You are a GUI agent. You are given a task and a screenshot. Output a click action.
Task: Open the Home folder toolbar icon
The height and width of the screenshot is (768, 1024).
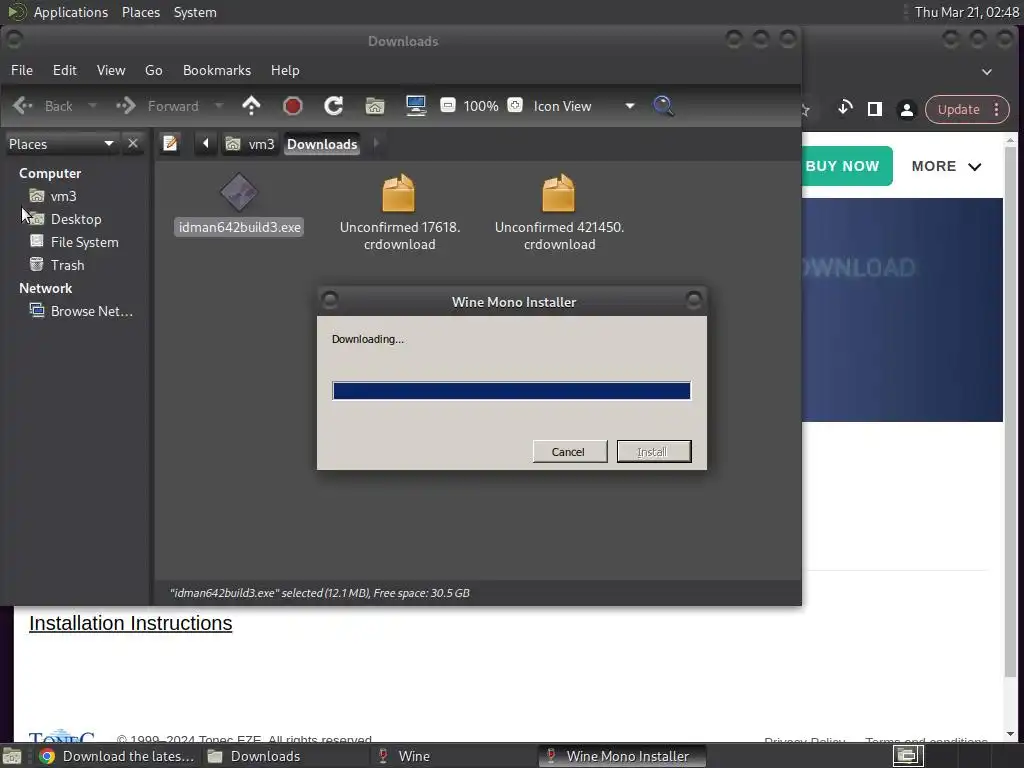click(375, 106)
